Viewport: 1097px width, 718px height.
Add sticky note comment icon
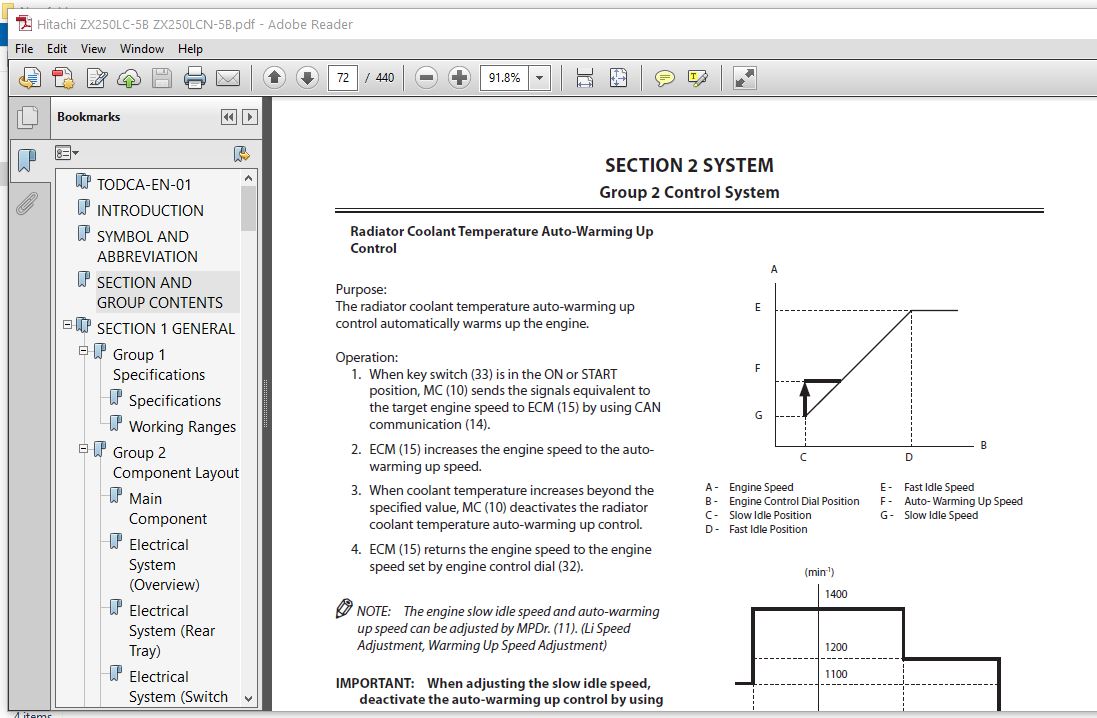click(665, 78)
